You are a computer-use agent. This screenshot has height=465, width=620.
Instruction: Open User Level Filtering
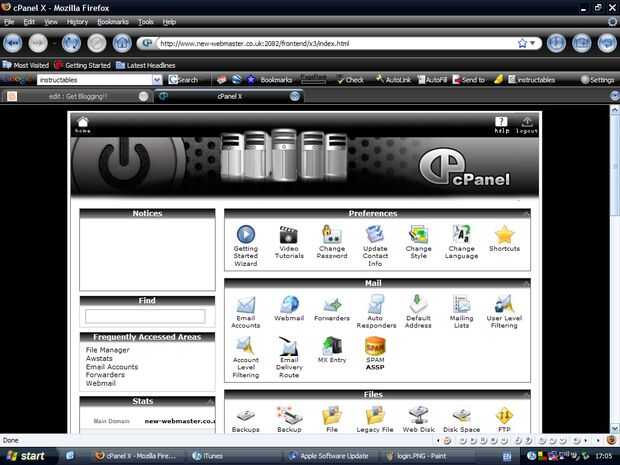click(x=504, y=304)
